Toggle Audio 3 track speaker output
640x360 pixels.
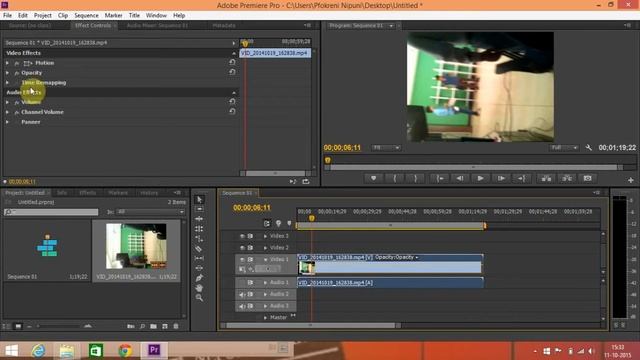(x=242, y=306)
